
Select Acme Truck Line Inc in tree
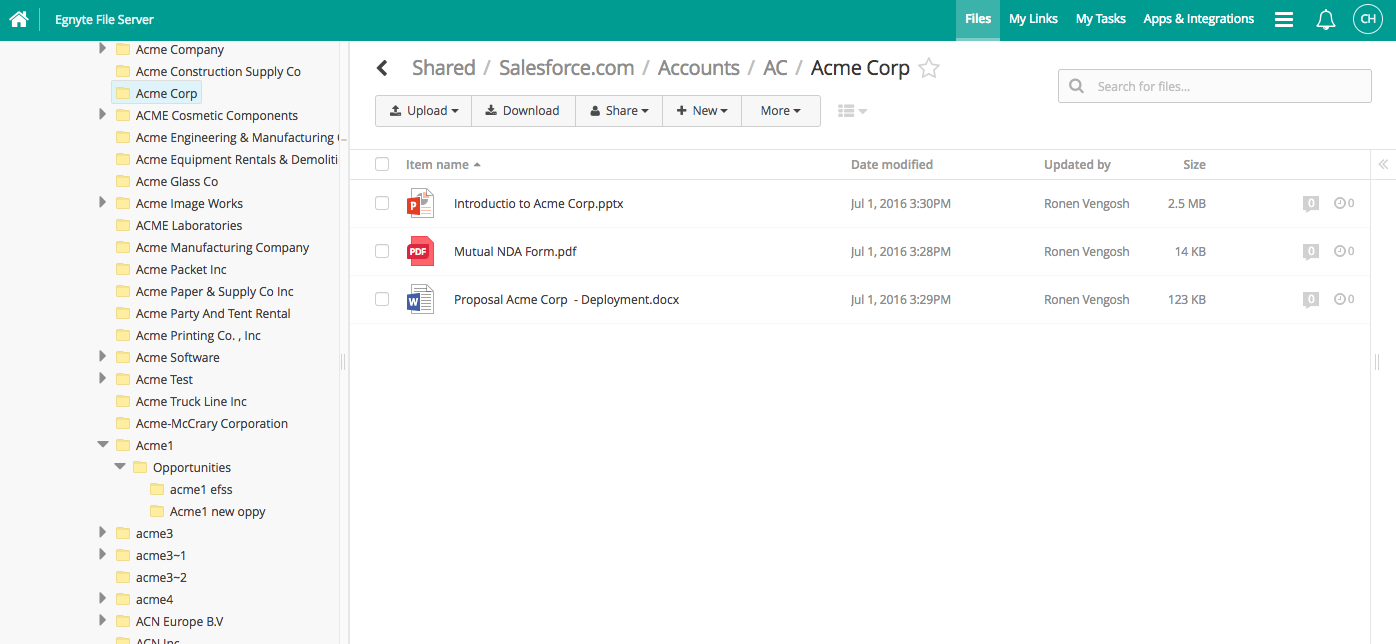tap(191, 401)
